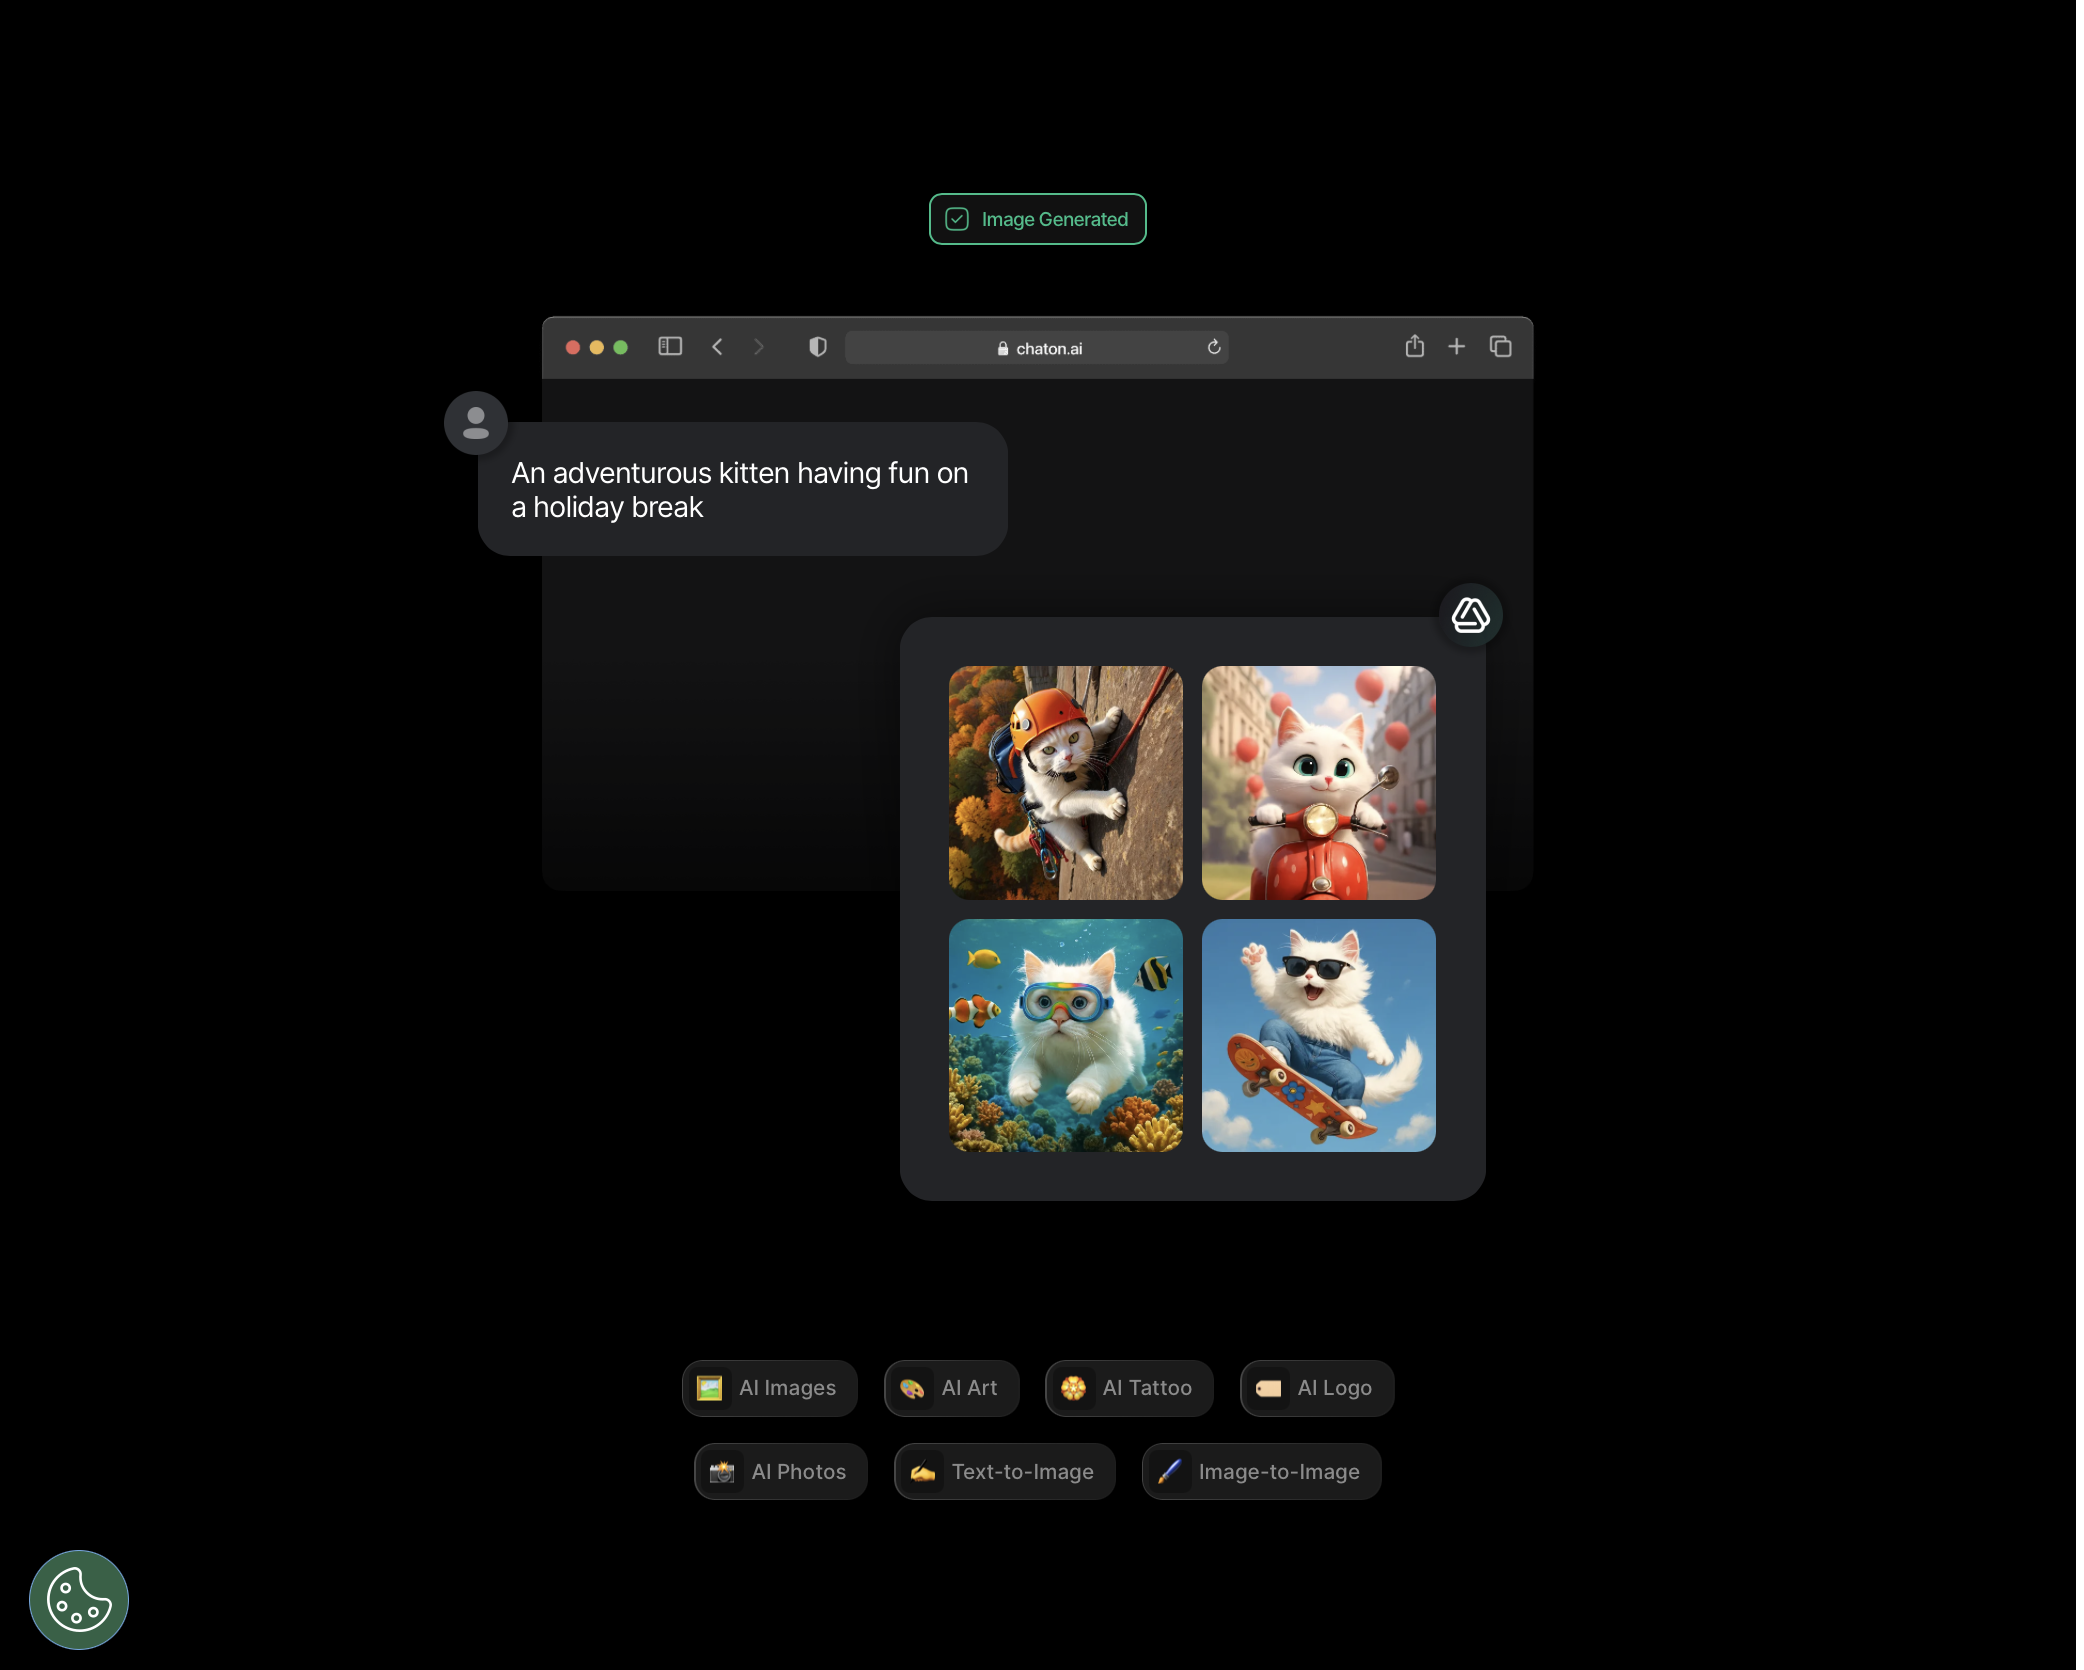The width and height of the screenshot is (2084, 1670).
Task: Open the Share icon in the browser toolbar
Action: coord(1414,346)
